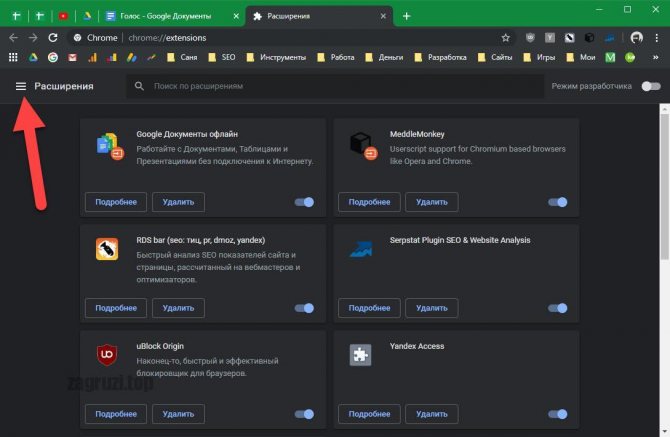
Task: Open the Apps grid bookmark shortcut
Action: tap(13, 57)
